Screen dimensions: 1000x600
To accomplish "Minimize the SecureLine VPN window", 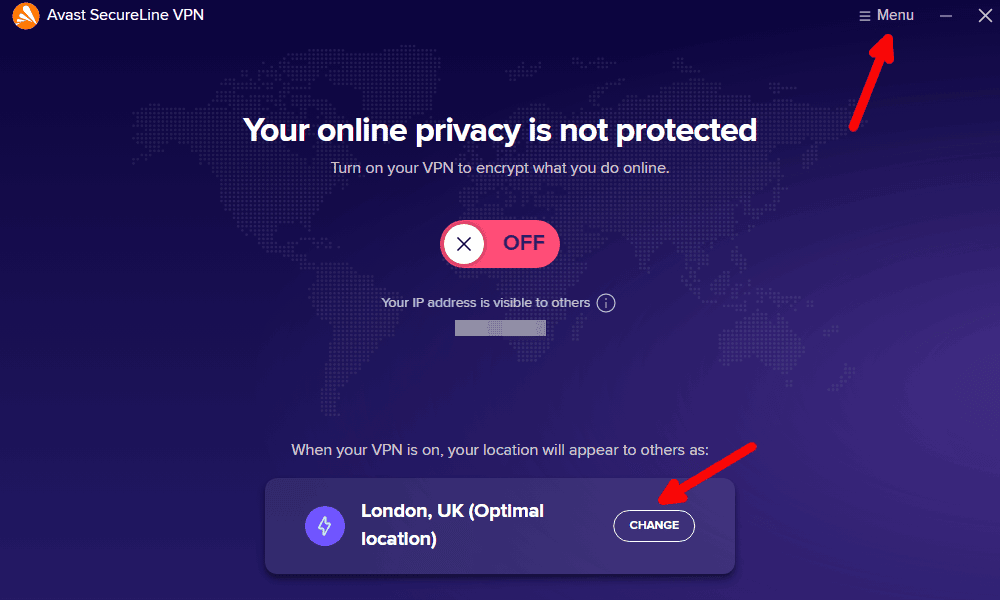I will click(946, 16).
